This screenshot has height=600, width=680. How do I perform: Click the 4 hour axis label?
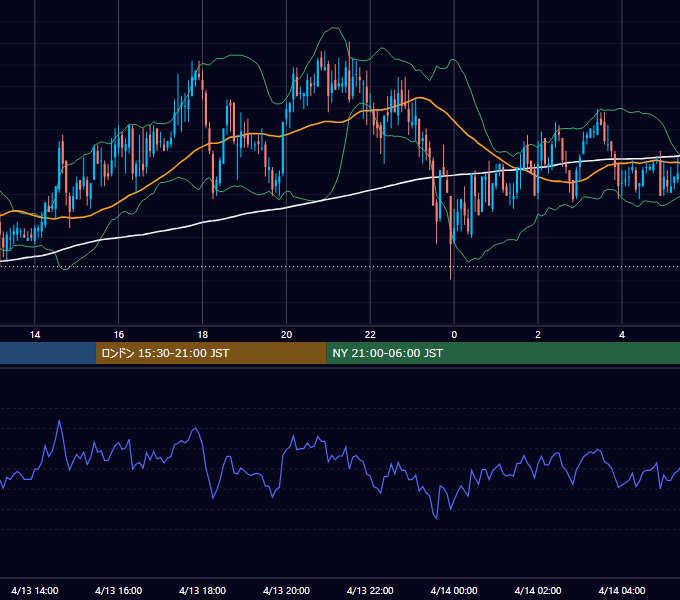pos(622,335)
